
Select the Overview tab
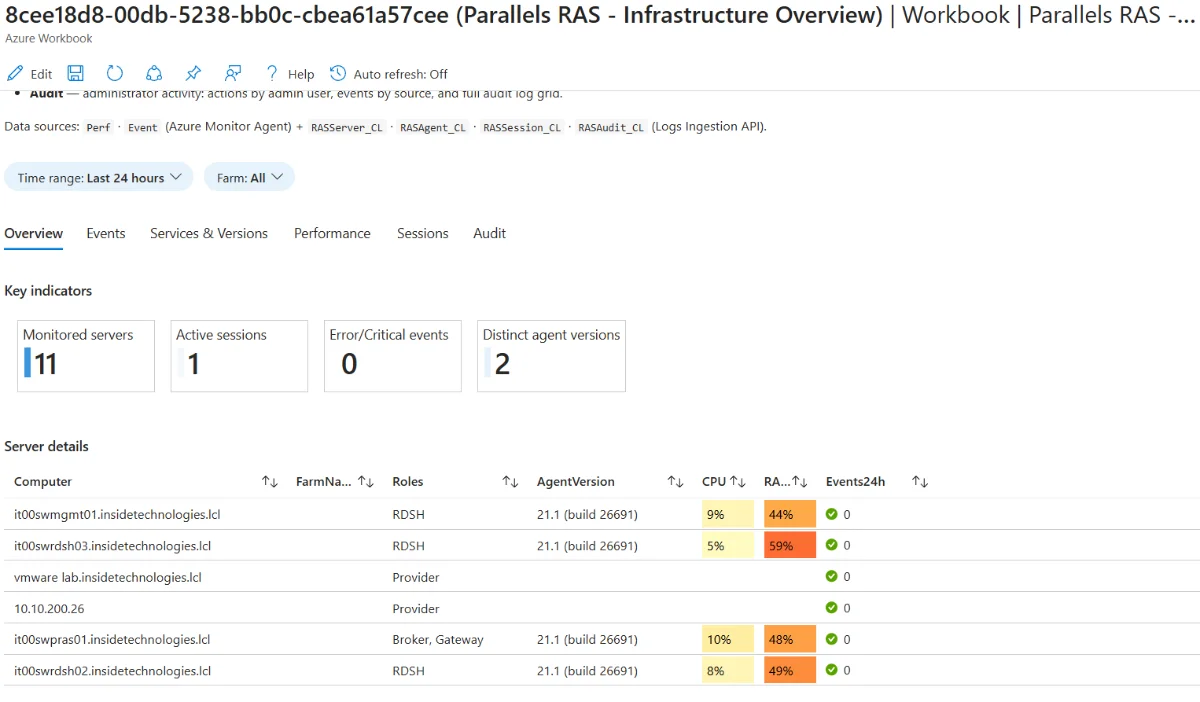coord(33,233)
